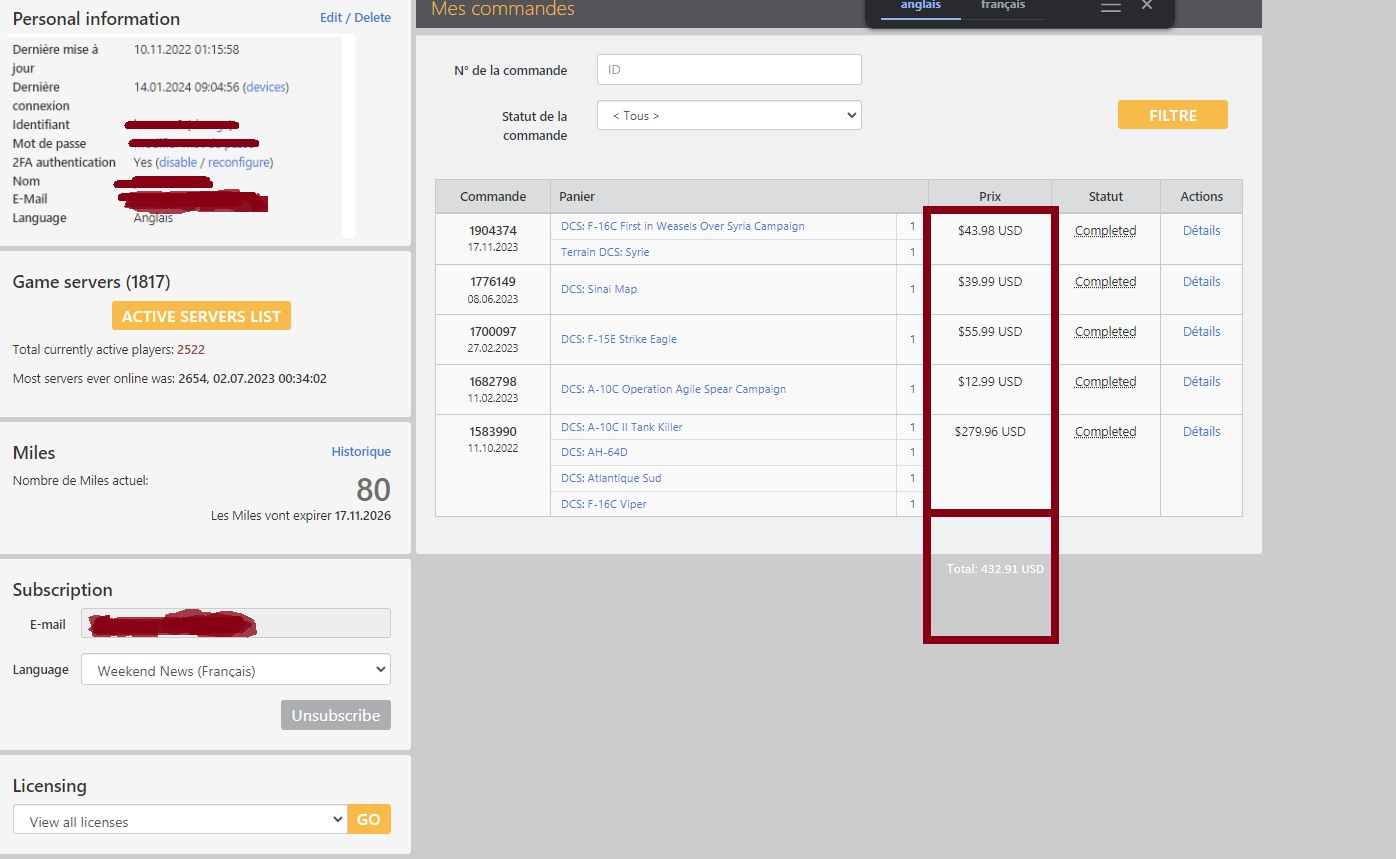Click the Miles expiry date 17.11.2026
This screenshot has width=1396, height=859.
point(363,516)
